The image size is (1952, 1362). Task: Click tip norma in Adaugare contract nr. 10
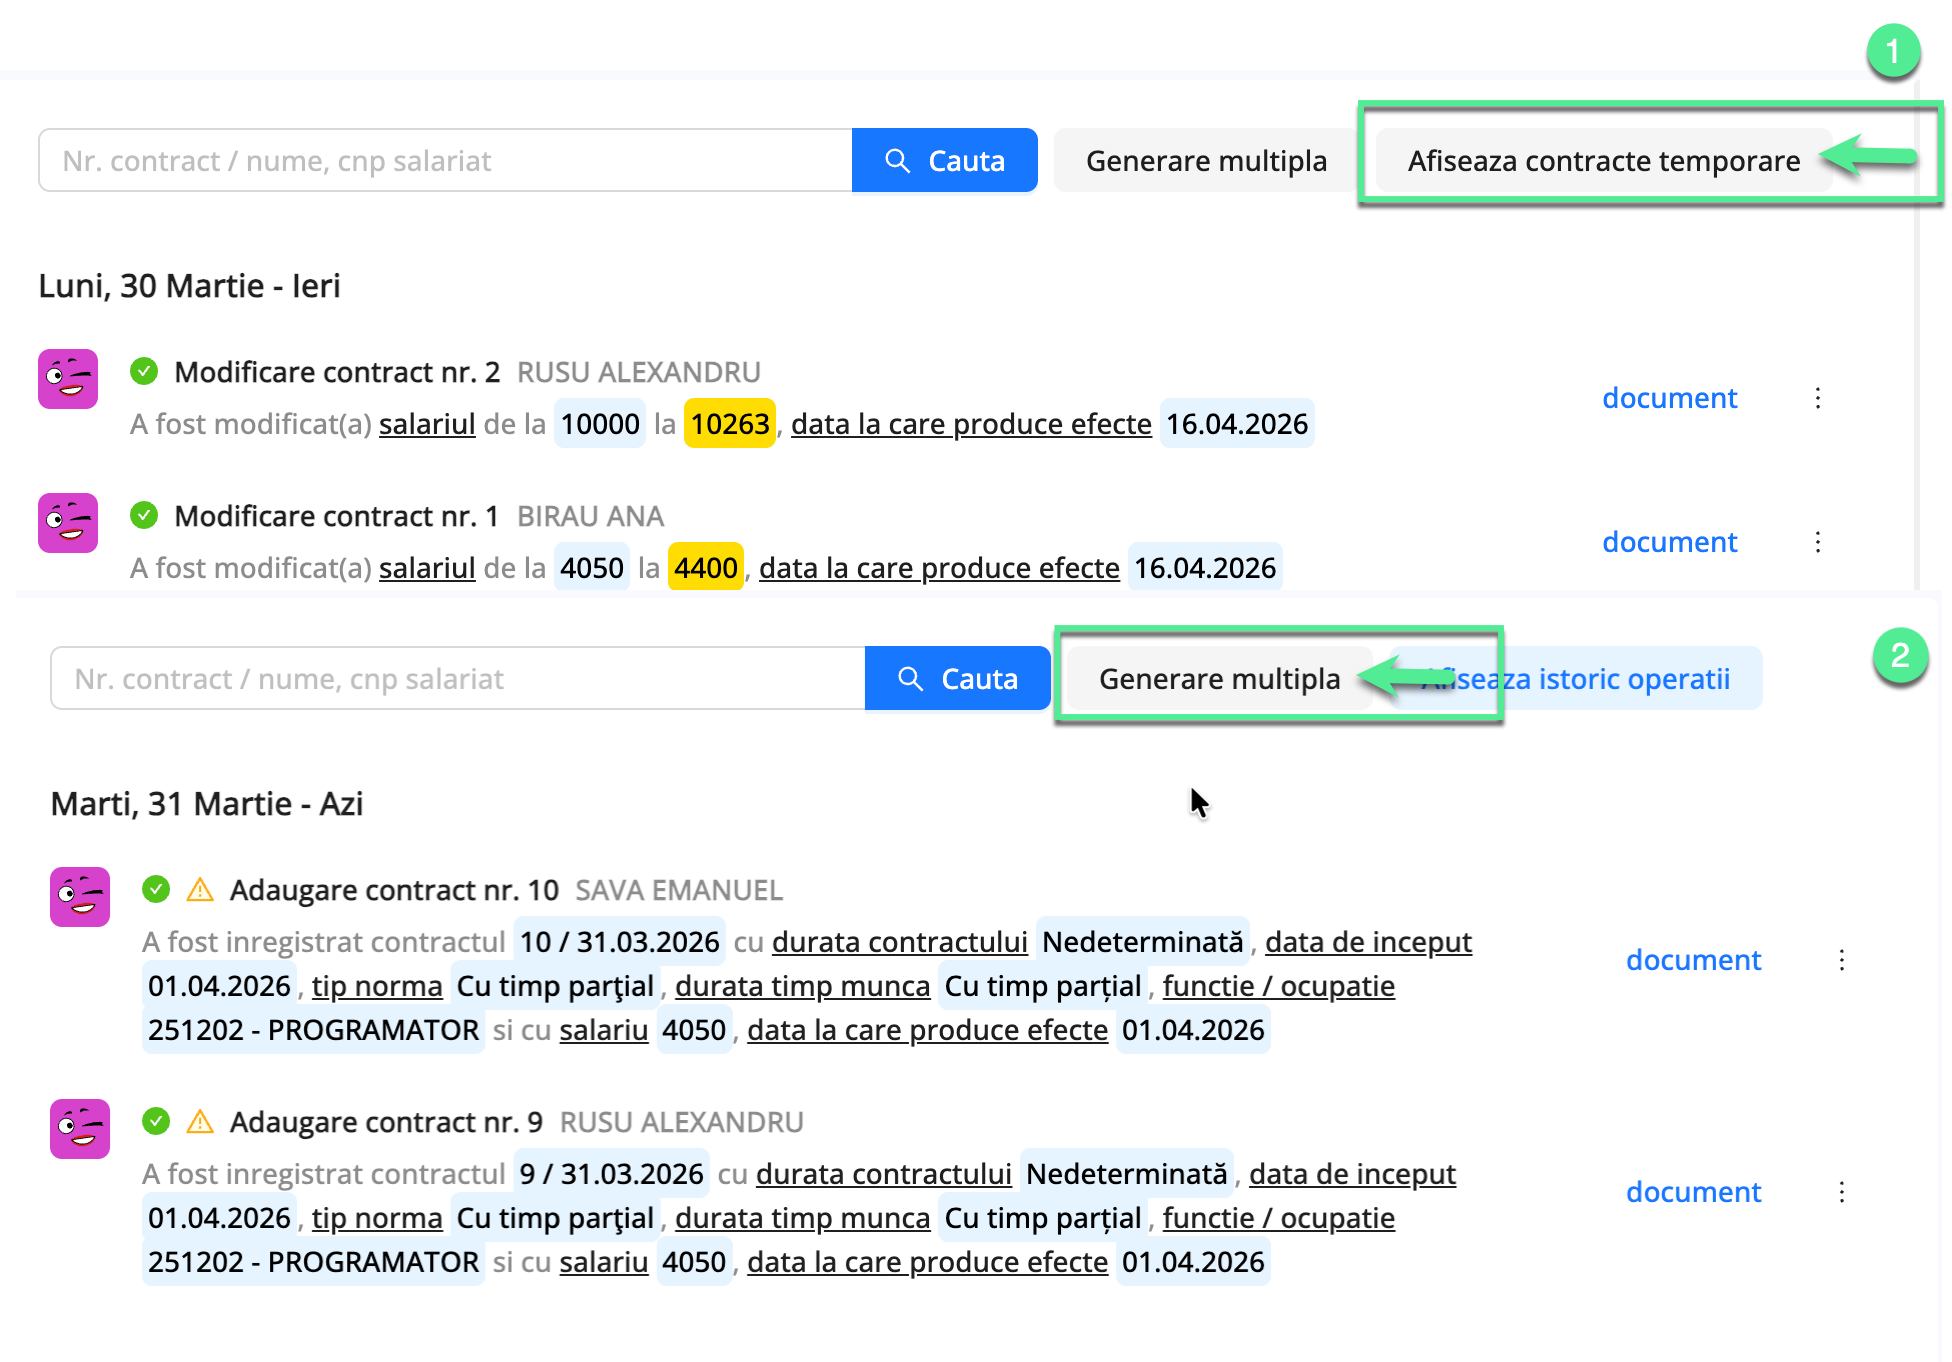click(377, 986)
